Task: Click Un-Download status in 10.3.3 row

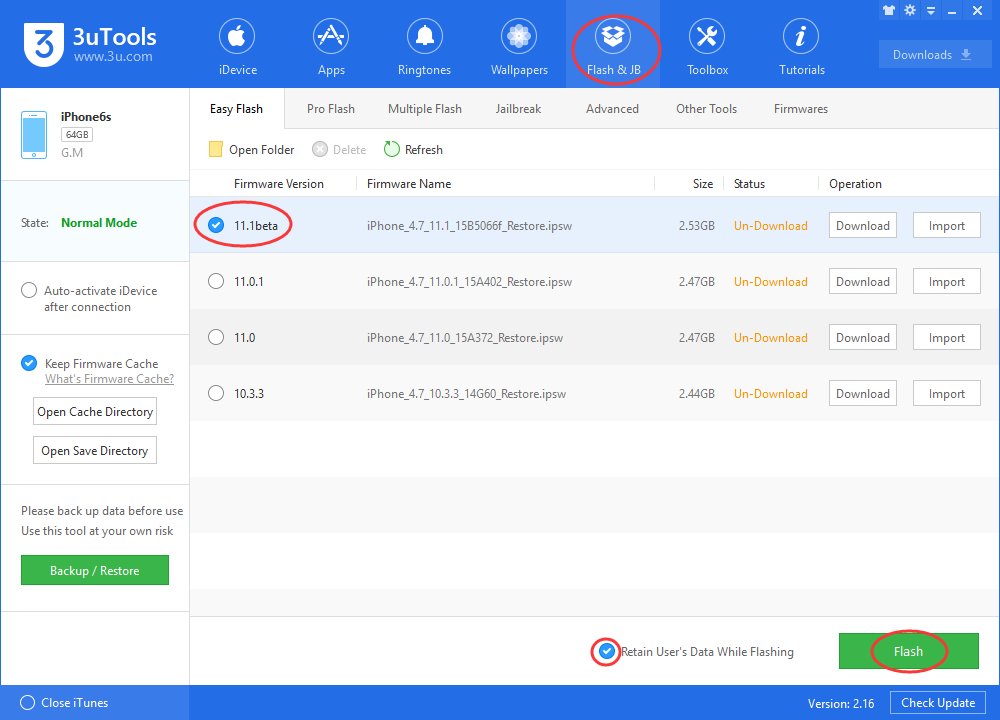Action: [x=770, y=393]
